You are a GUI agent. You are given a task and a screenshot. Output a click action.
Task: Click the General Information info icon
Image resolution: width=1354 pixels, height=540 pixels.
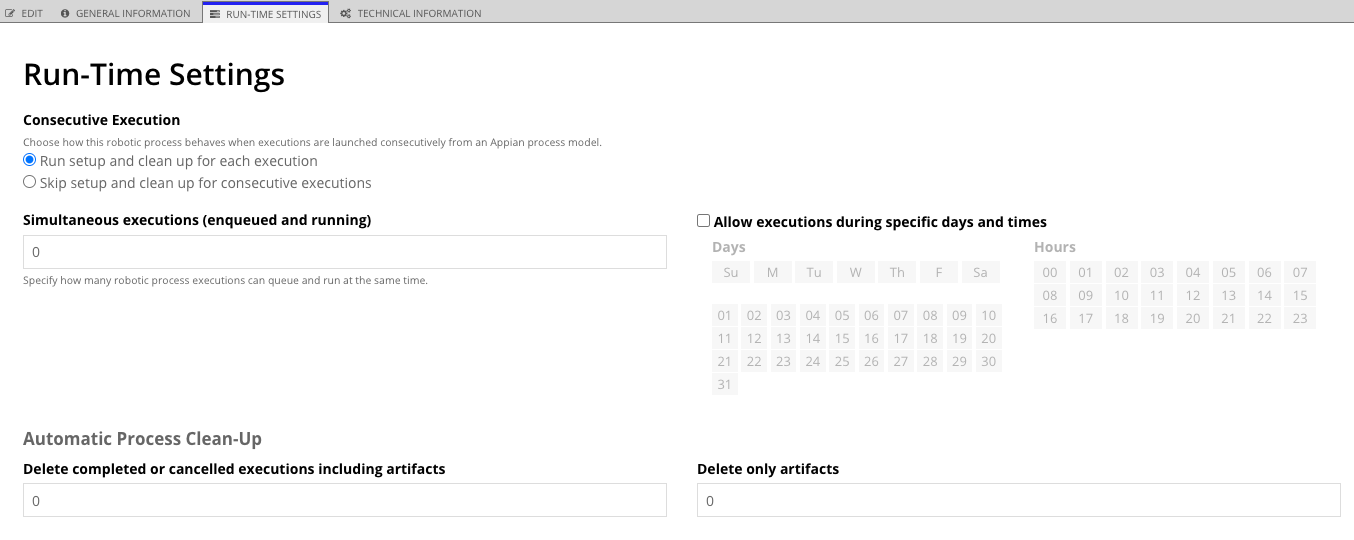(66, 14)
